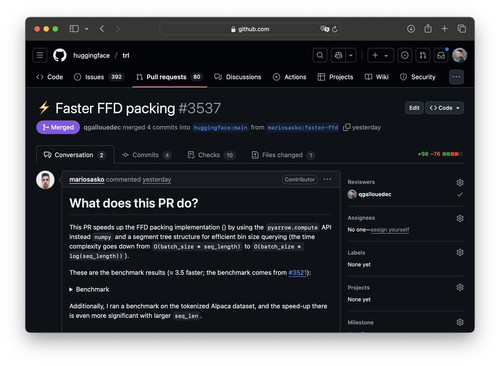500x366 pixels.
Task: Click the translate icon in address bar
Action: coord(324,29)
